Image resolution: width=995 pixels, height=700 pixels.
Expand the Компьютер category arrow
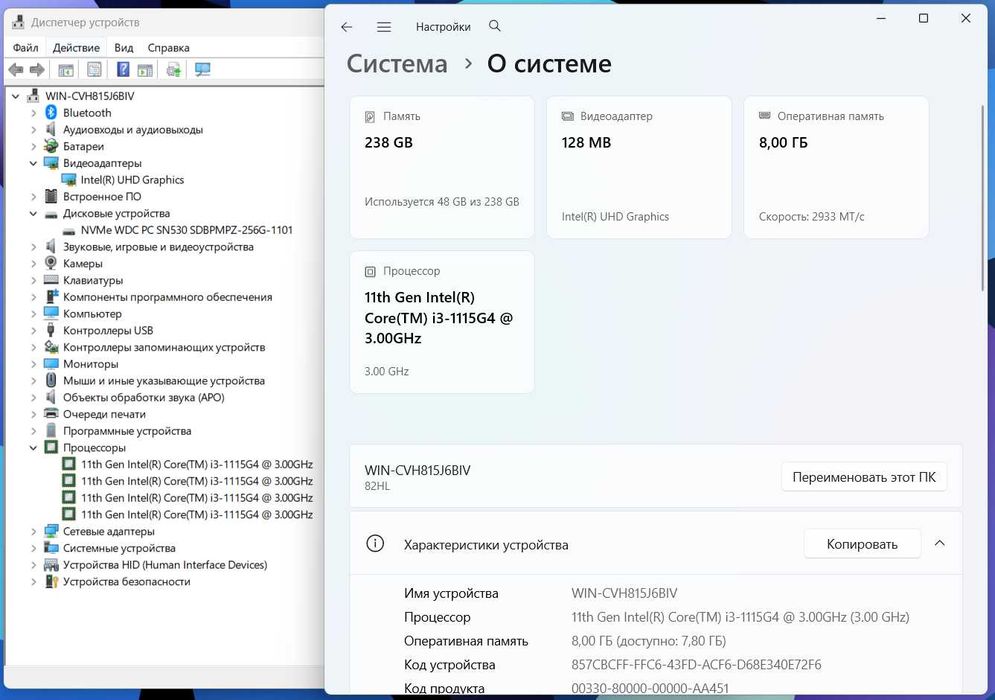[x=34, y=314]
